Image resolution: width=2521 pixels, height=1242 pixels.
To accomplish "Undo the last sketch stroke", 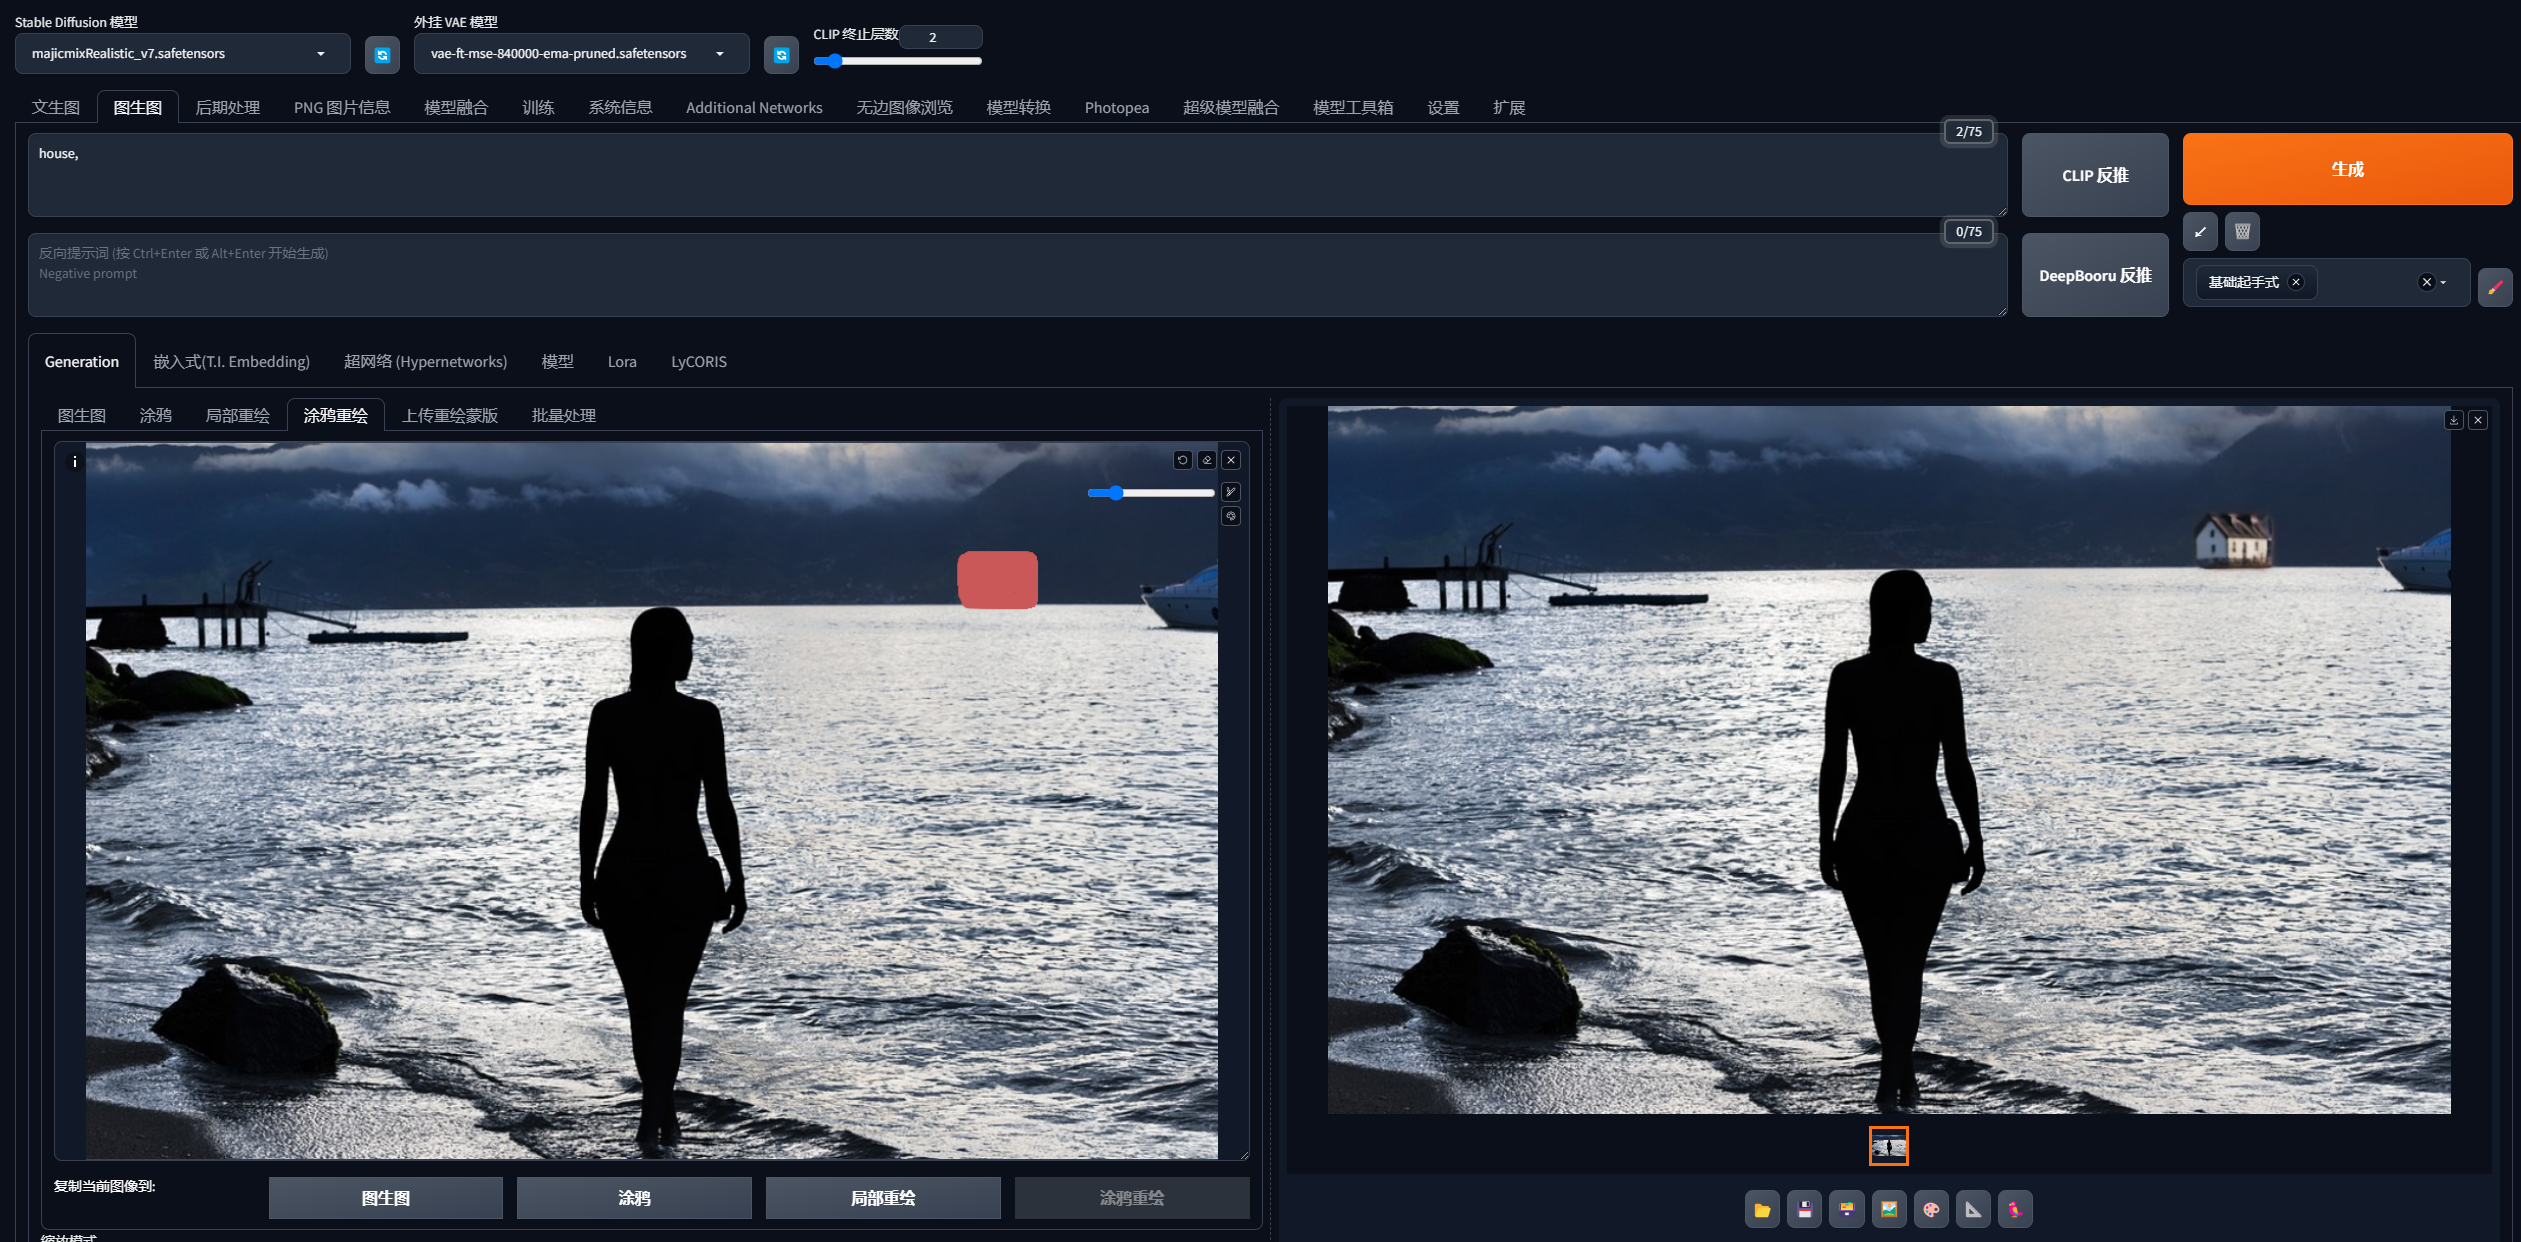I will [x=1183, y=460].
